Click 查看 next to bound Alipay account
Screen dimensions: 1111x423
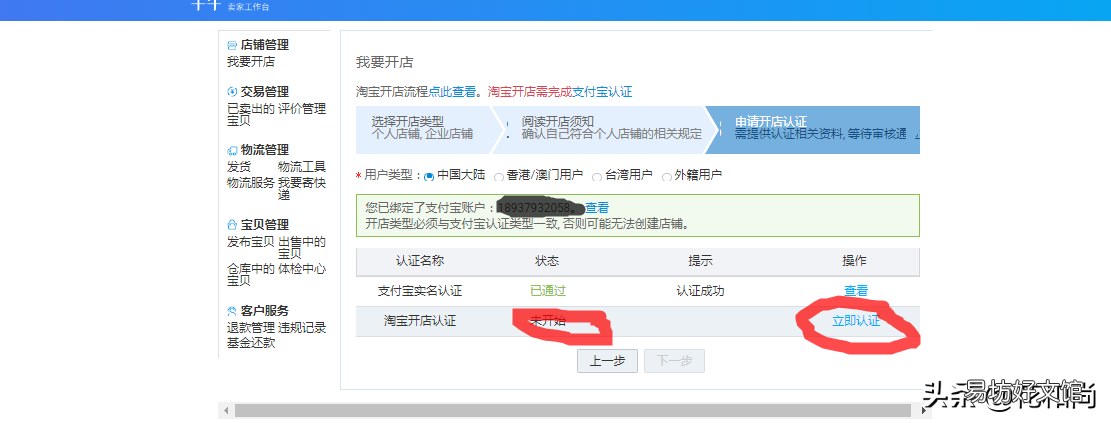pyautogui.click(x=597, y=208)
